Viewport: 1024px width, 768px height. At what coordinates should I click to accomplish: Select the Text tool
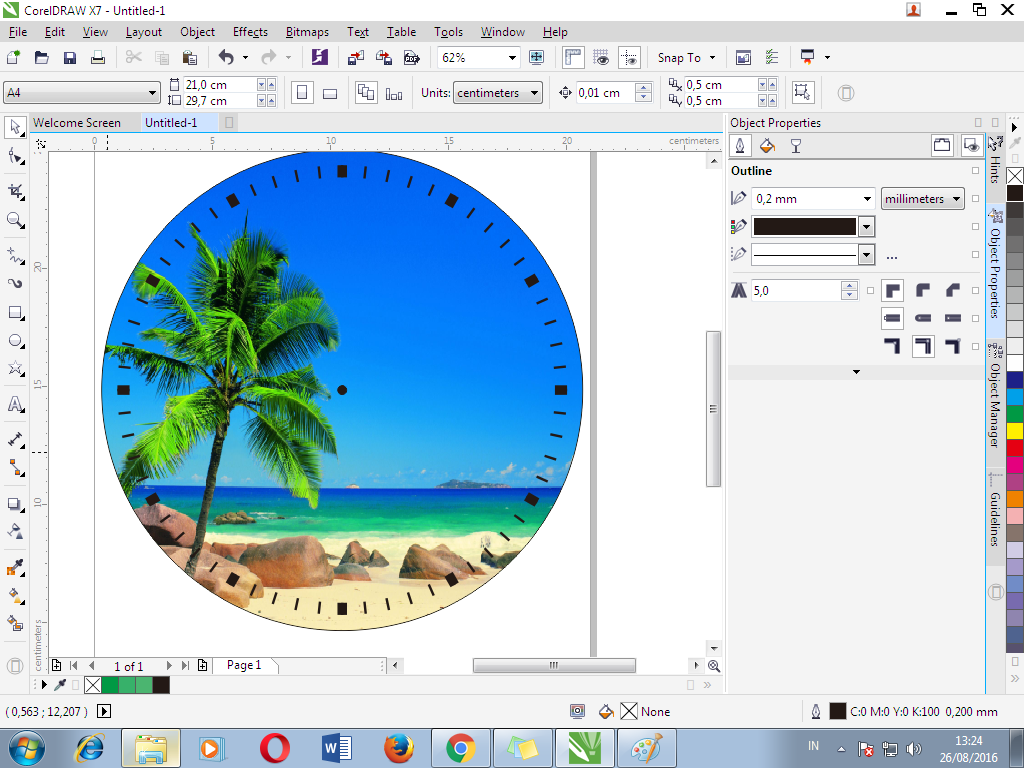click(14, 405)
